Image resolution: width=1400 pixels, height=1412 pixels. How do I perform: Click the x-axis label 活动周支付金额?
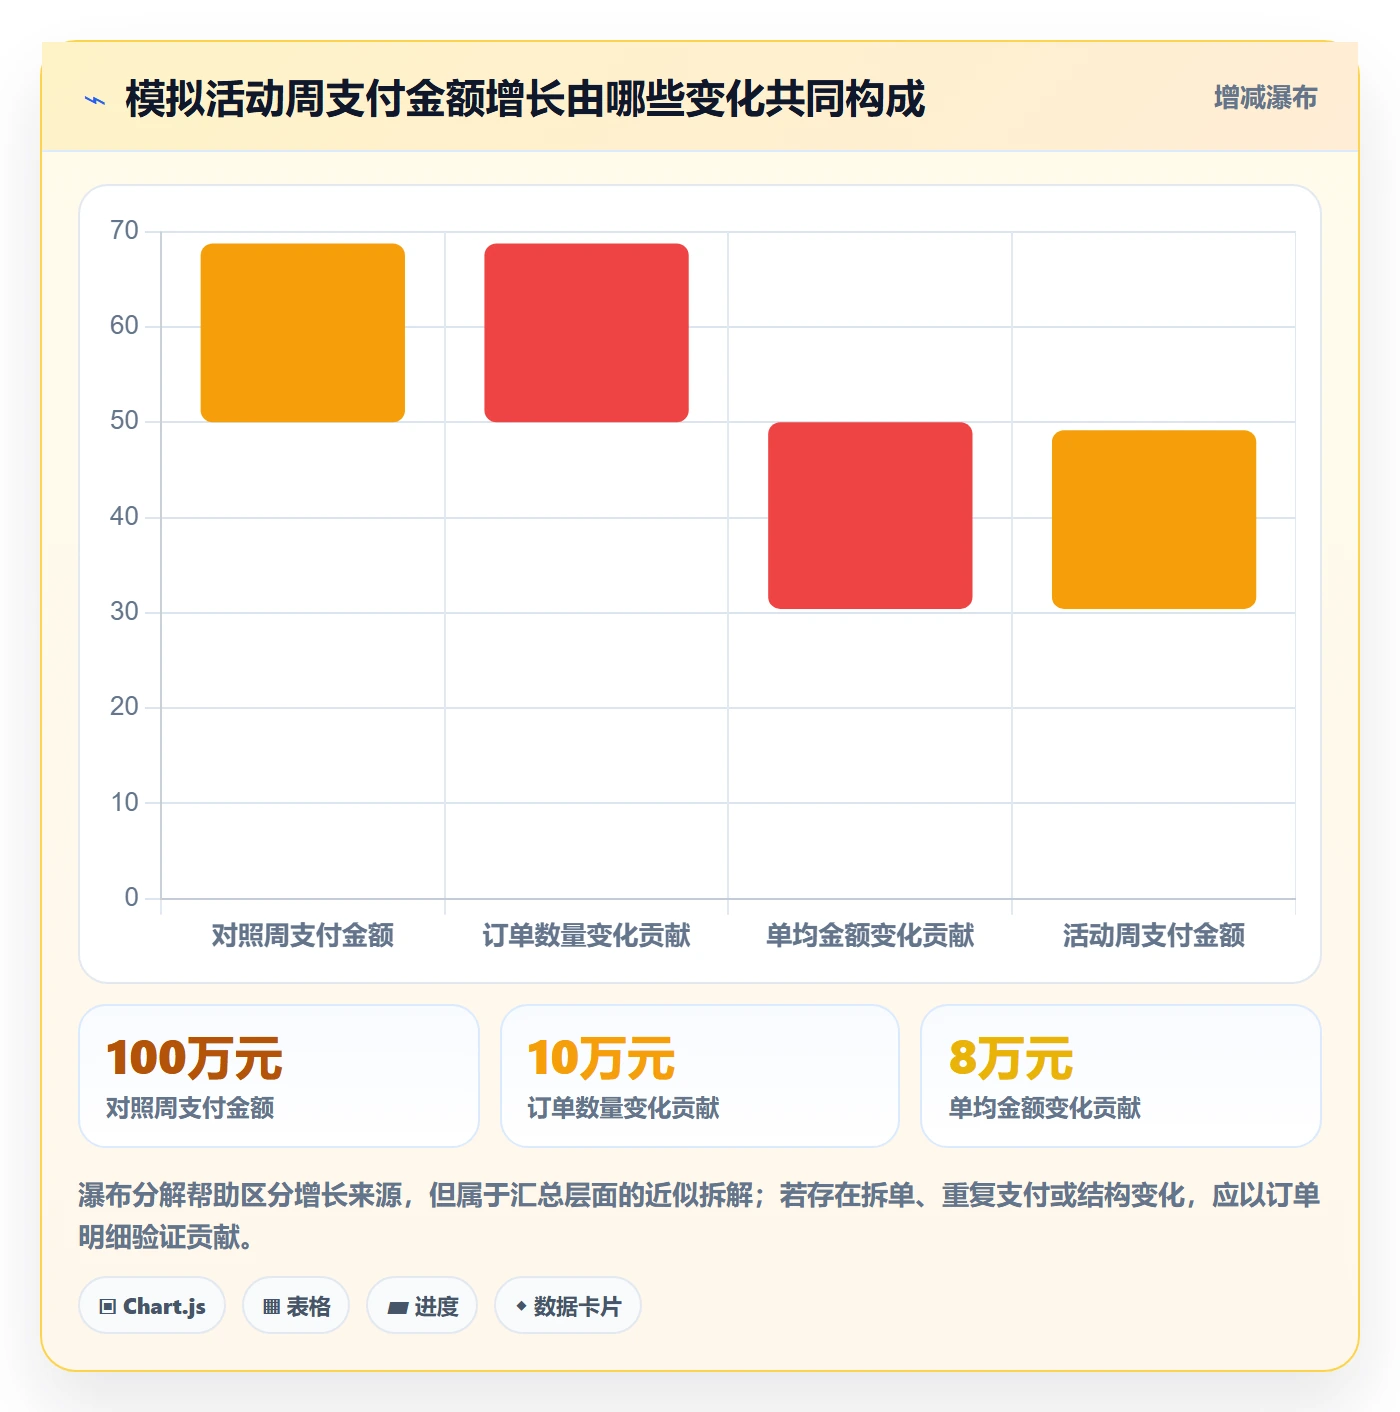tap(1154, 936)
